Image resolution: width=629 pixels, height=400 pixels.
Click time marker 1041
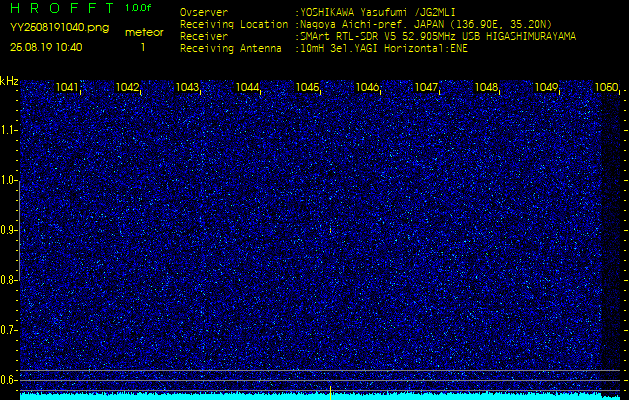tap(67, 87)
